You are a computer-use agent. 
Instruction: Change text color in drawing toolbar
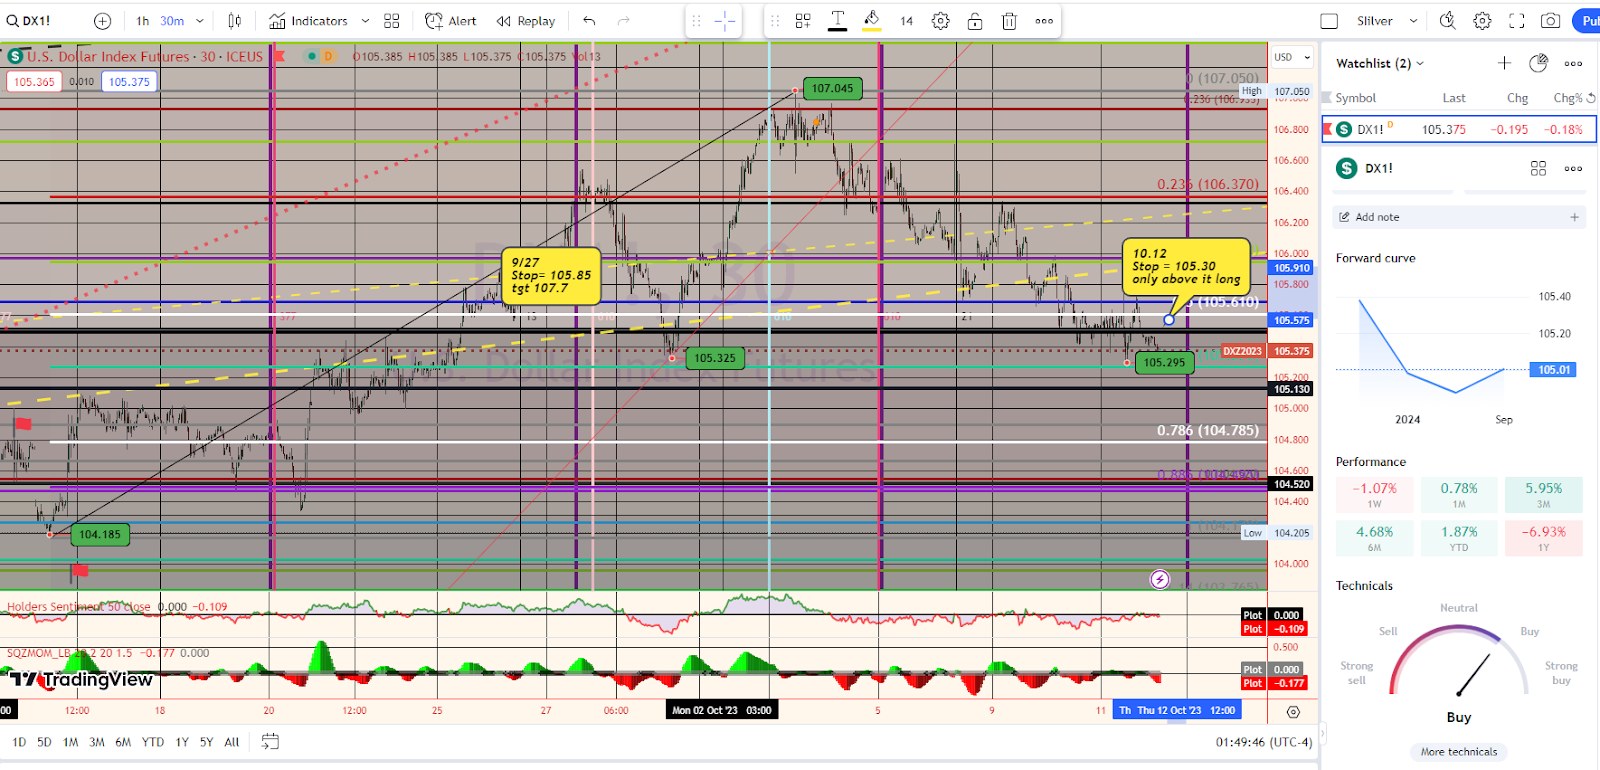point(838,21)
